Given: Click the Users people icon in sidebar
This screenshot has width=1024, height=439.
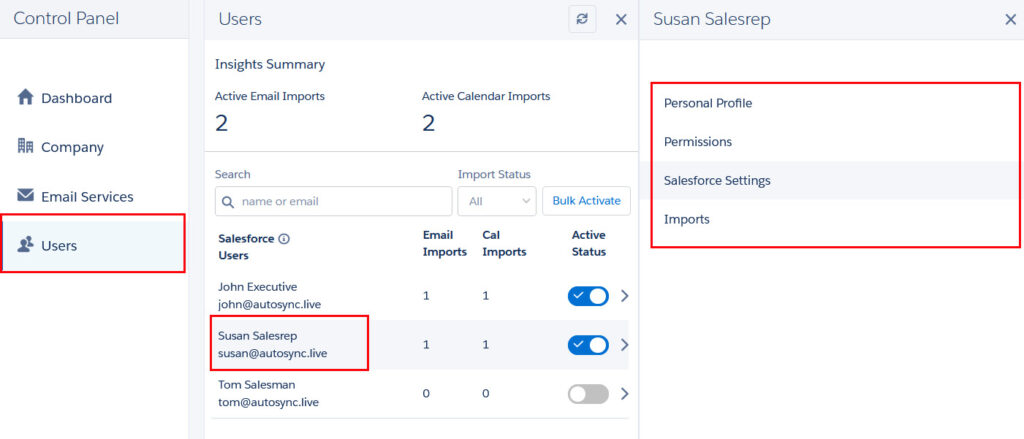Looking at the screenshot, I should pos(25,245).
